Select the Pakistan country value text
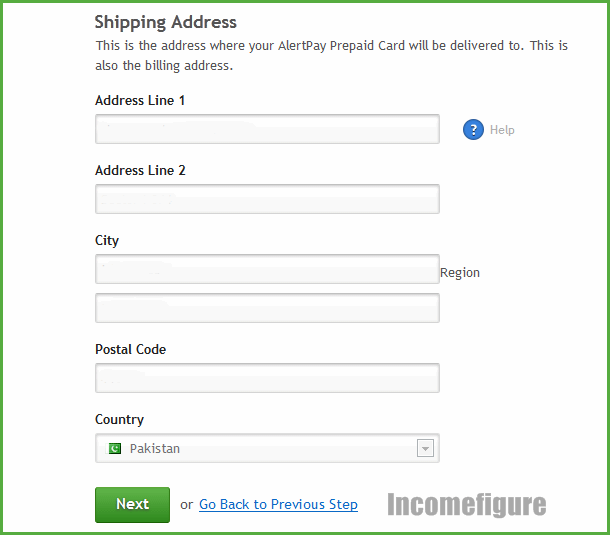 (155, 449)
